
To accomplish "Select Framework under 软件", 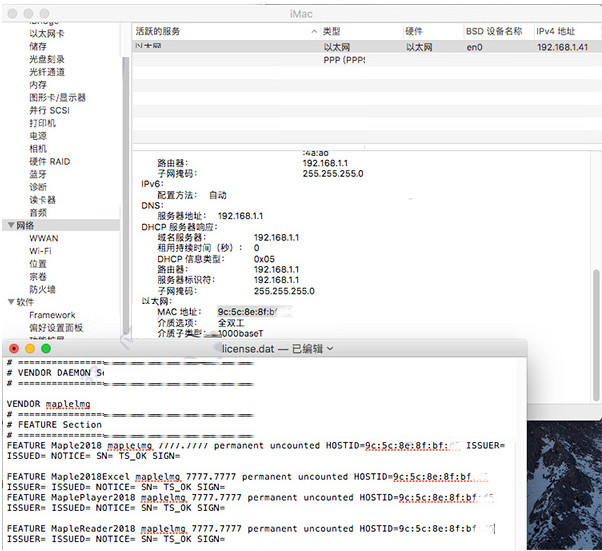I will [52, 315].
